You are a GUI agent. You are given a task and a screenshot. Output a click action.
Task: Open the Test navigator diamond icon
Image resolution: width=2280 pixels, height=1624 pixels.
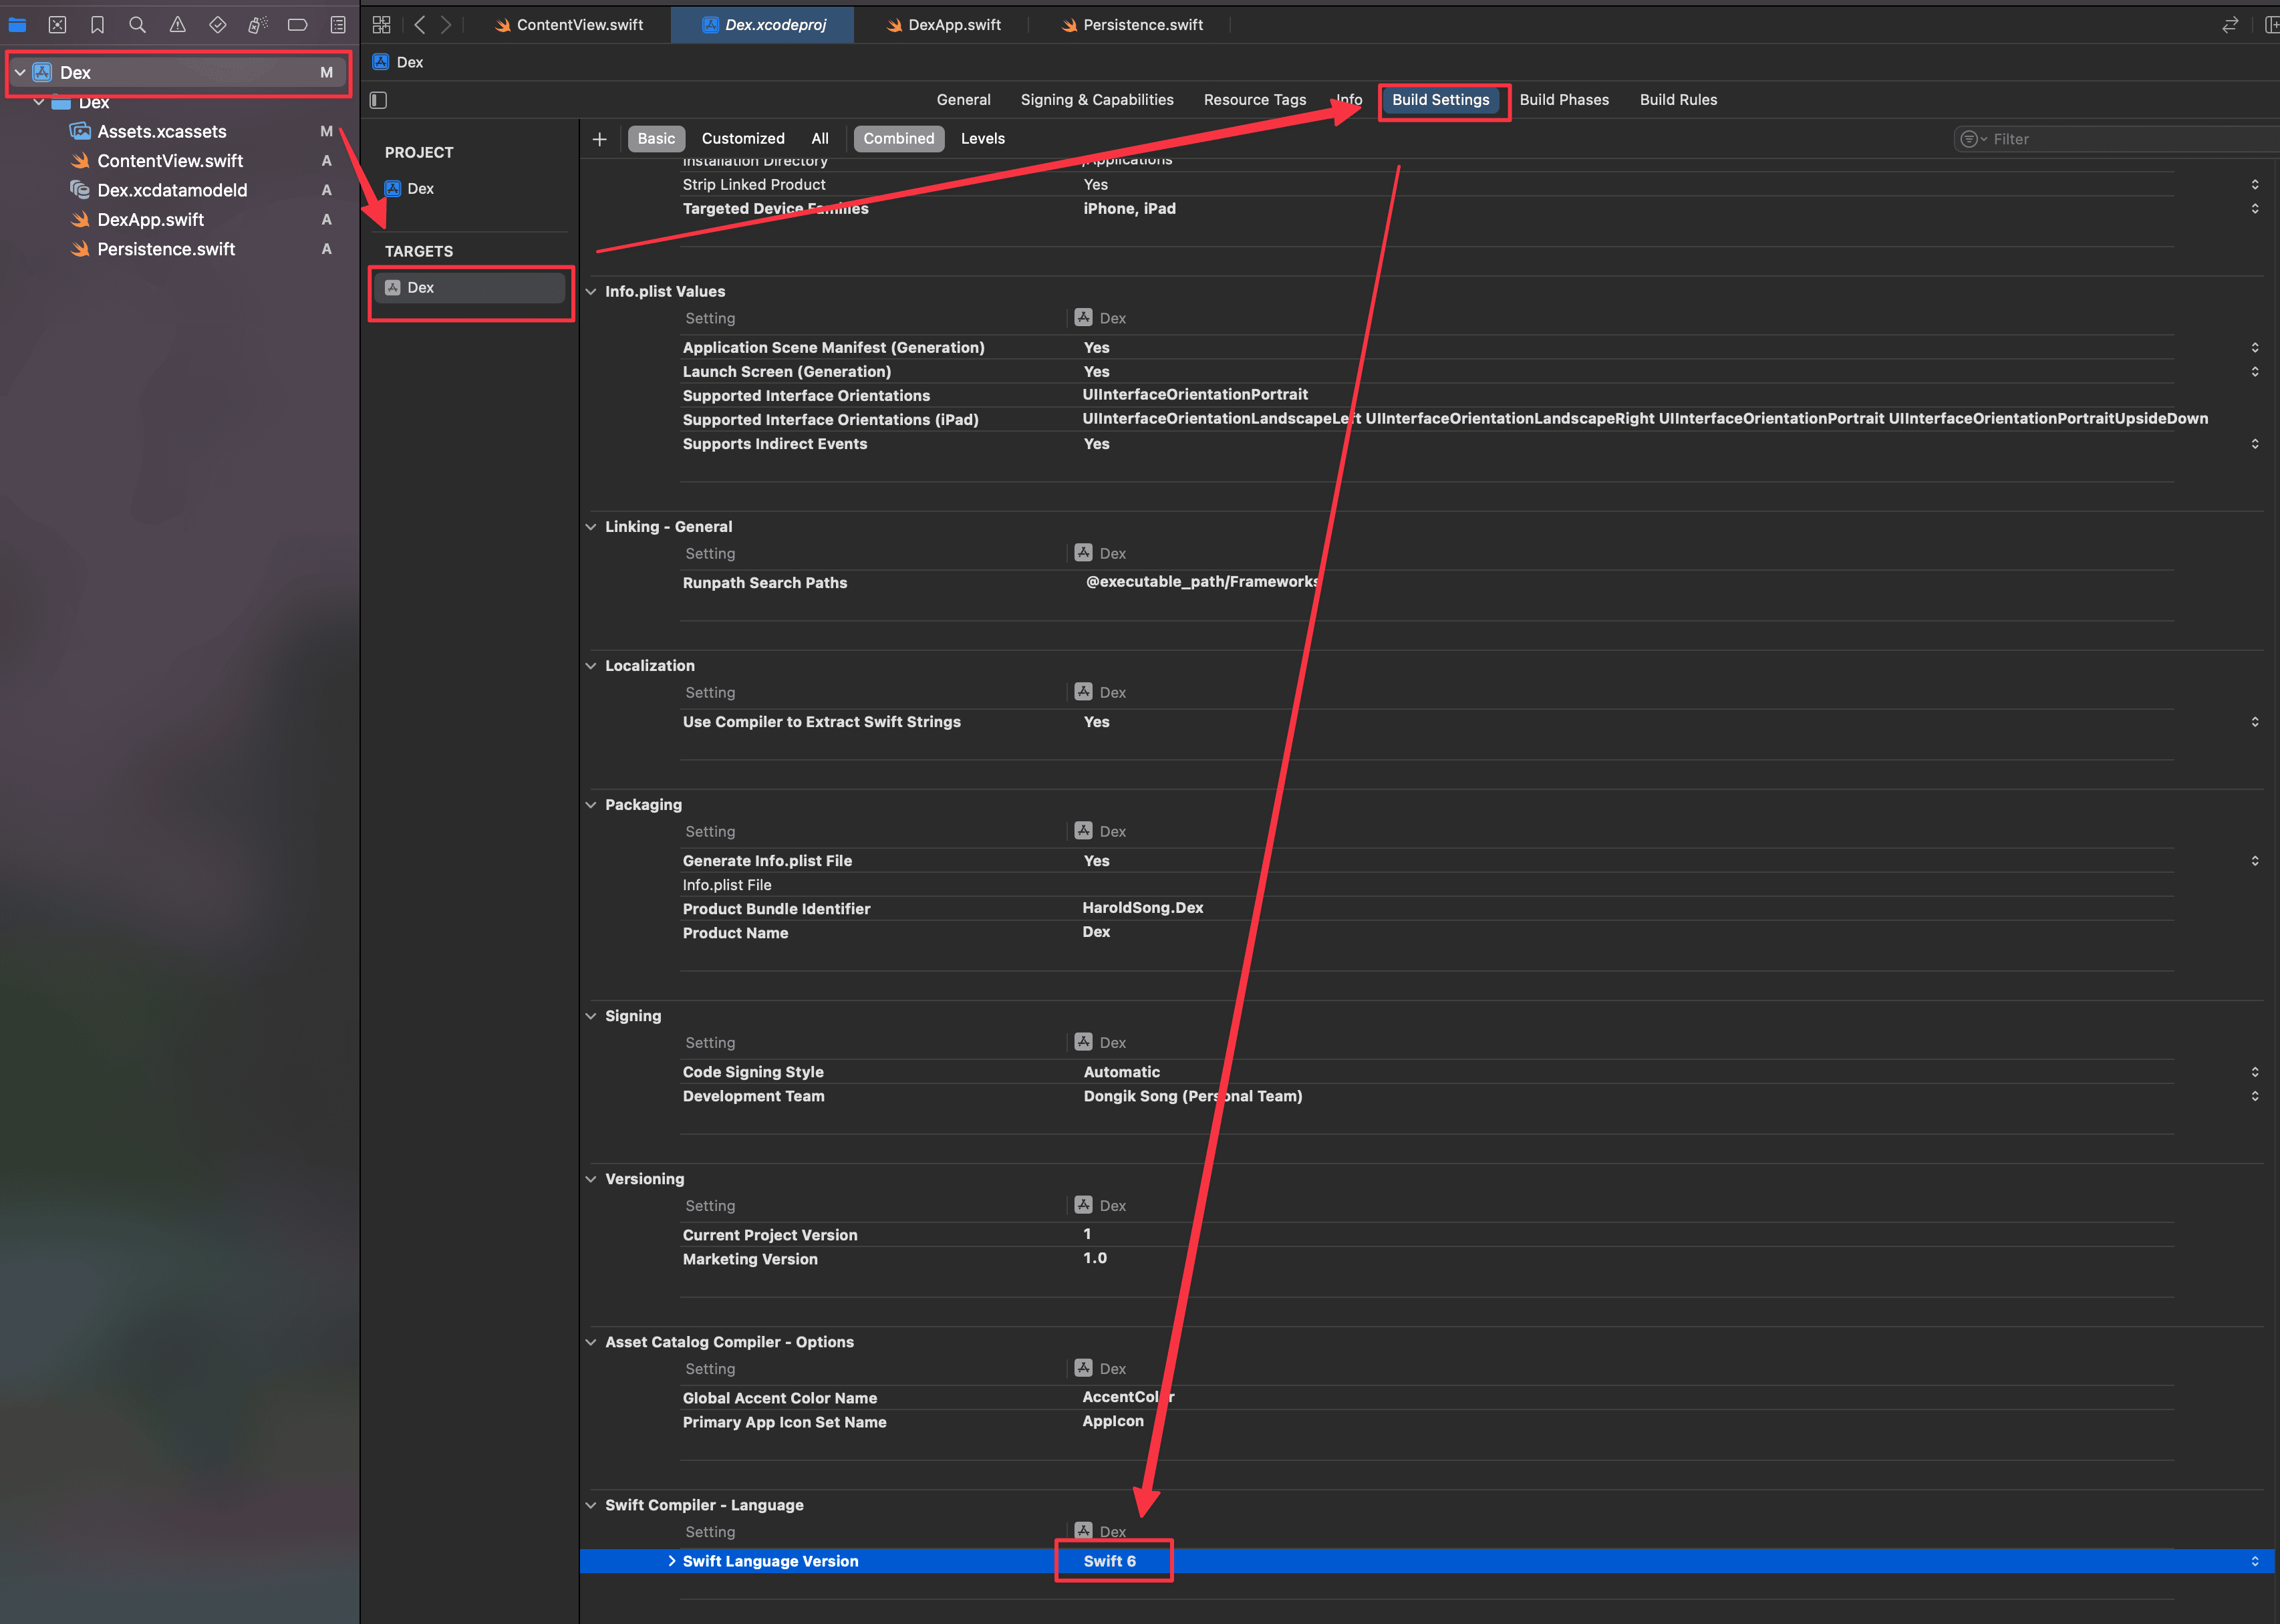pos(217,24)
